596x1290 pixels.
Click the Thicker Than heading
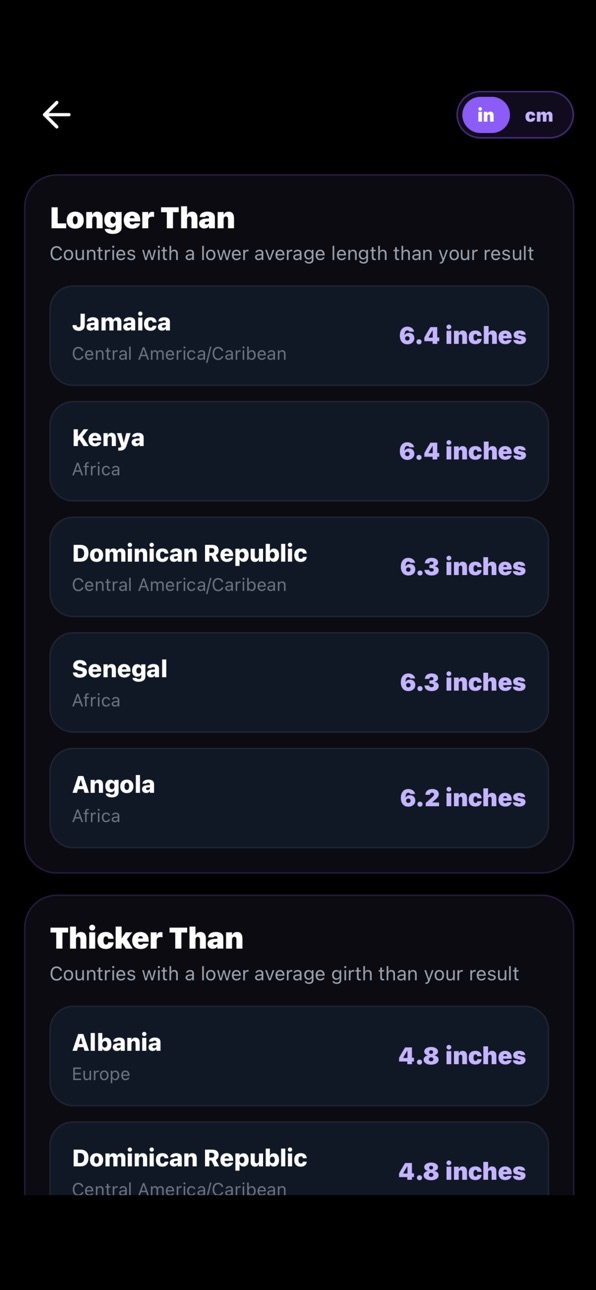click(147, 938)
